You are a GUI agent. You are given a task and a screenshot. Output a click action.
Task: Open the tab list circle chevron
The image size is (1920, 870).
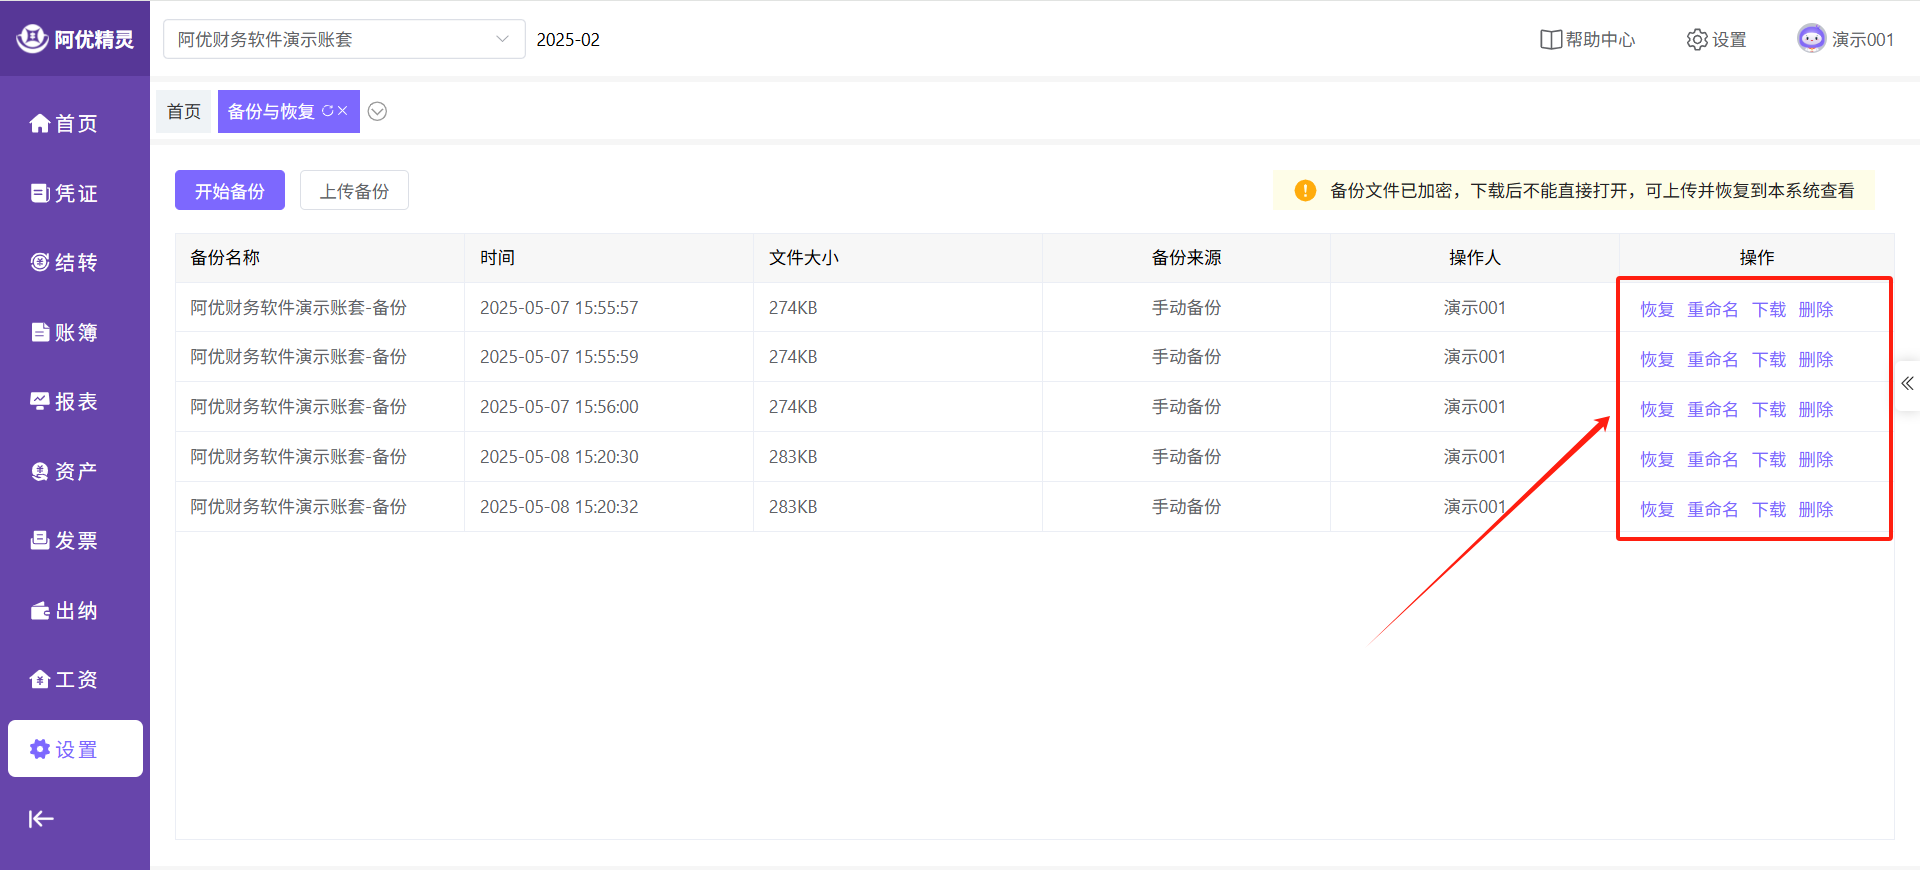(x=377, y=112)
